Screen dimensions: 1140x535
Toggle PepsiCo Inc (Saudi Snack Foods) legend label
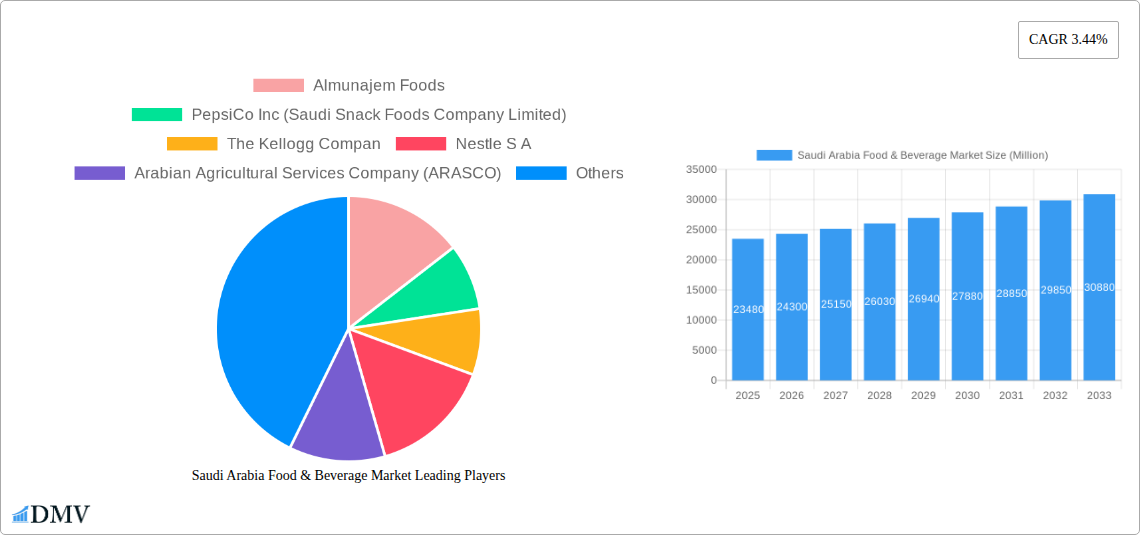pyautogui.click(x=379, y=114)
